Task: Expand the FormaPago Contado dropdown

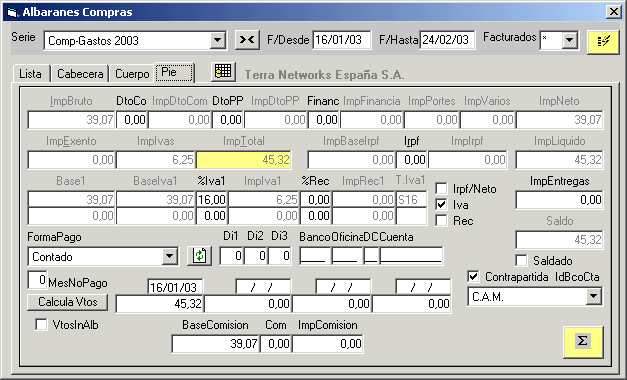Action: (x=169, y=256)
